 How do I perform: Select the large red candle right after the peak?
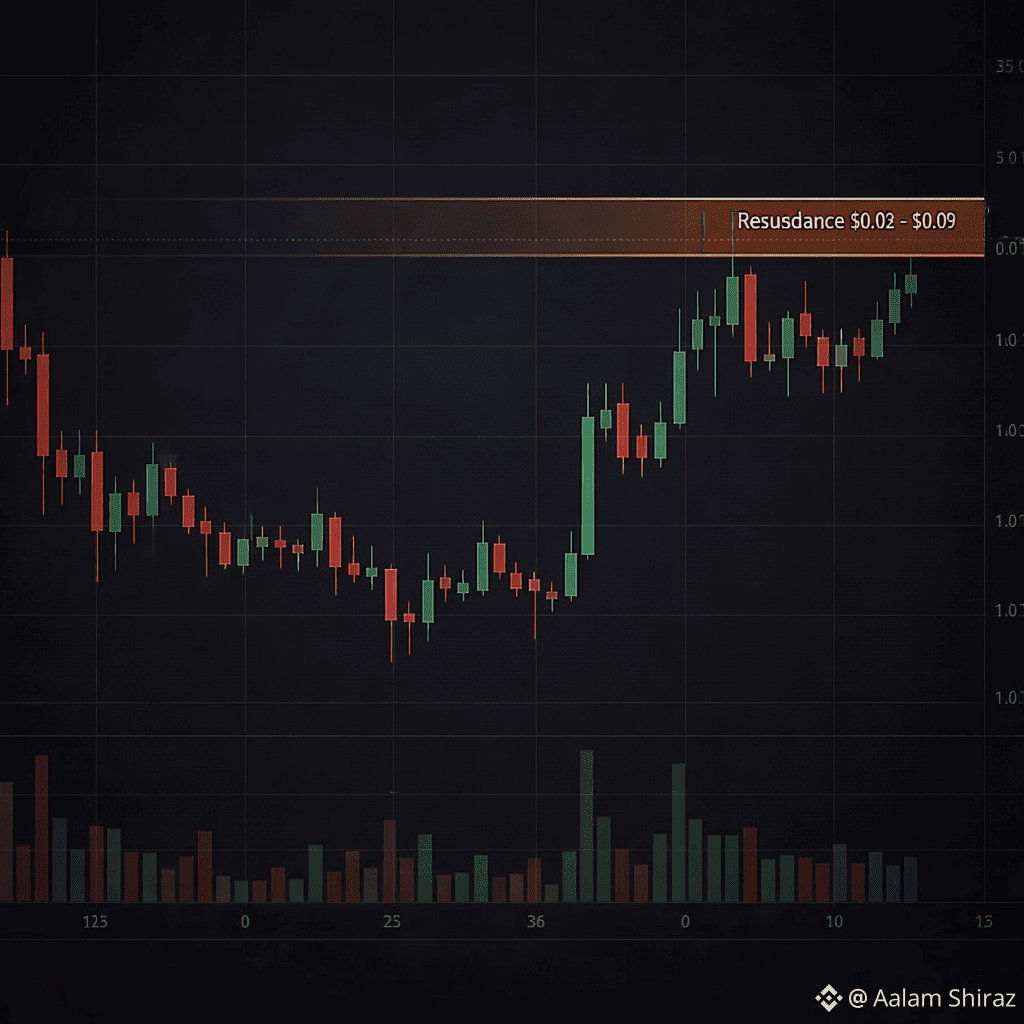750,317
